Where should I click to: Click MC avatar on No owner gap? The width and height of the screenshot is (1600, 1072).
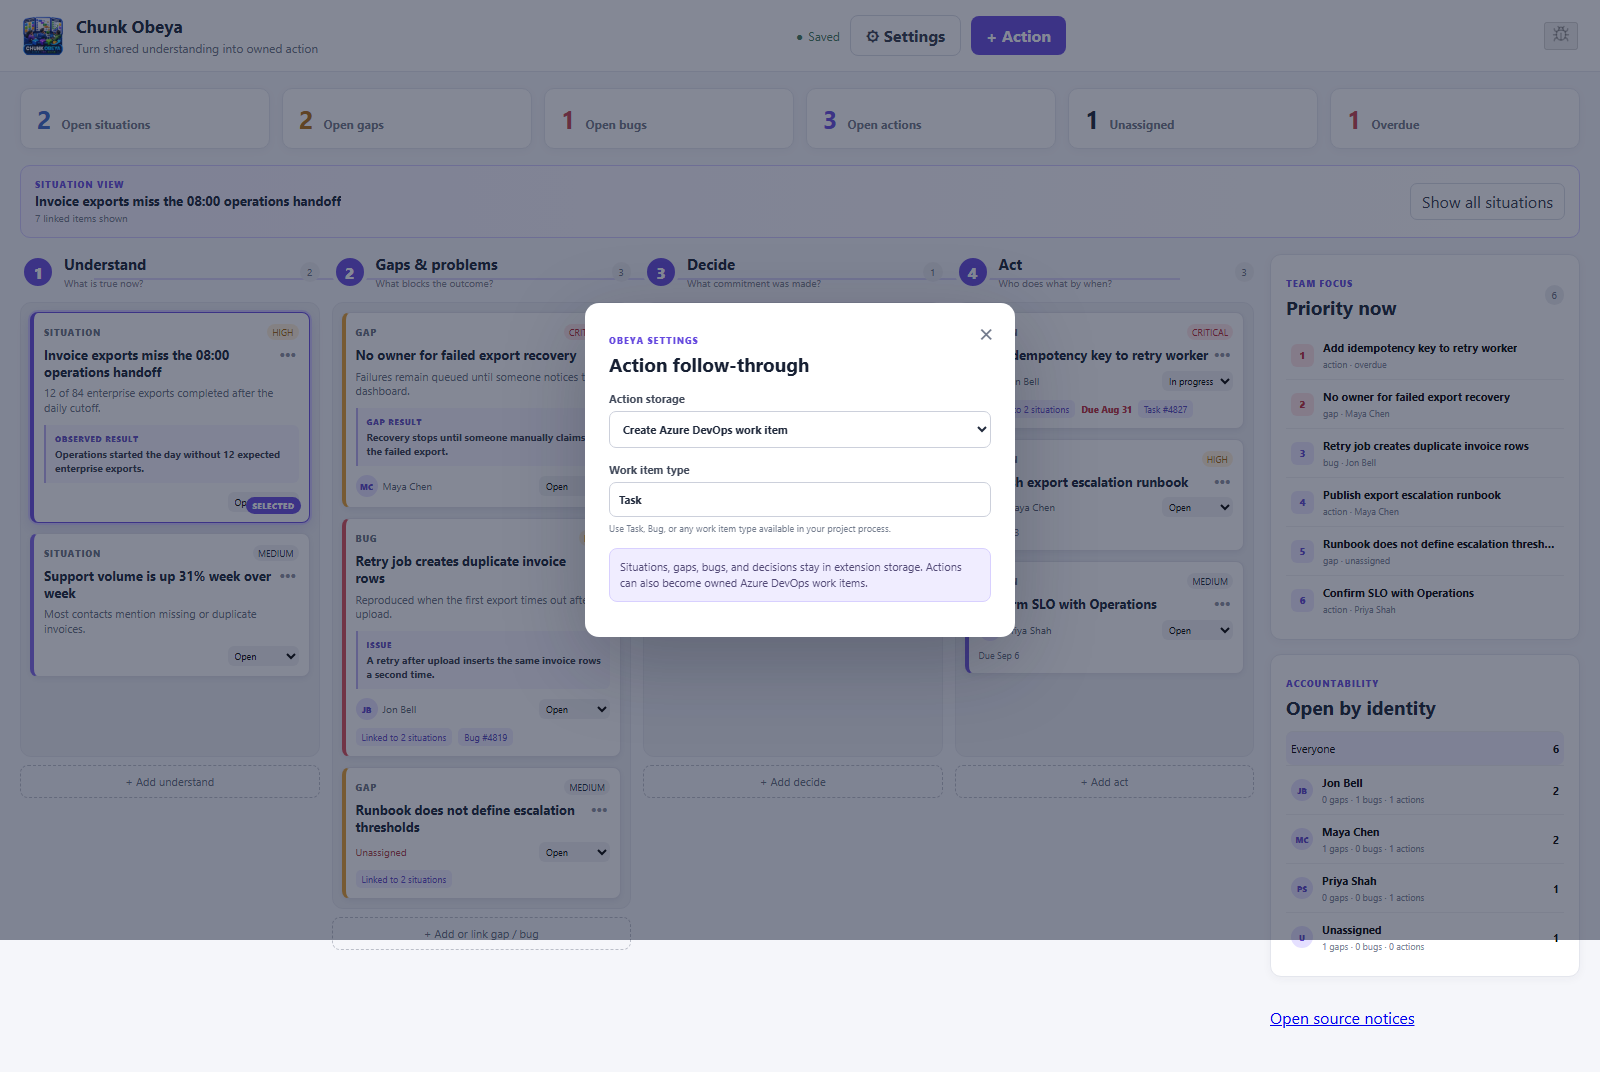pos(367,487)
